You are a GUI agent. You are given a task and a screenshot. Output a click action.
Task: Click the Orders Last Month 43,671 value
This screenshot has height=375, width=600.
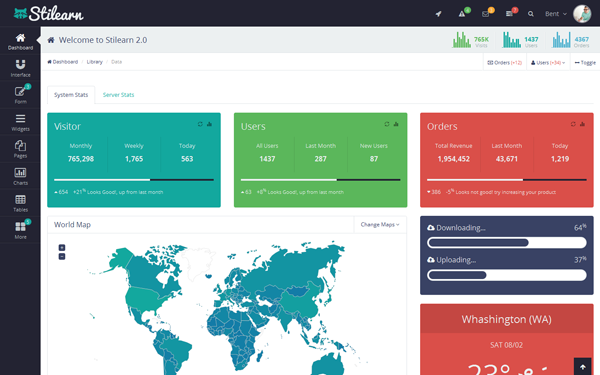point(507,159)
